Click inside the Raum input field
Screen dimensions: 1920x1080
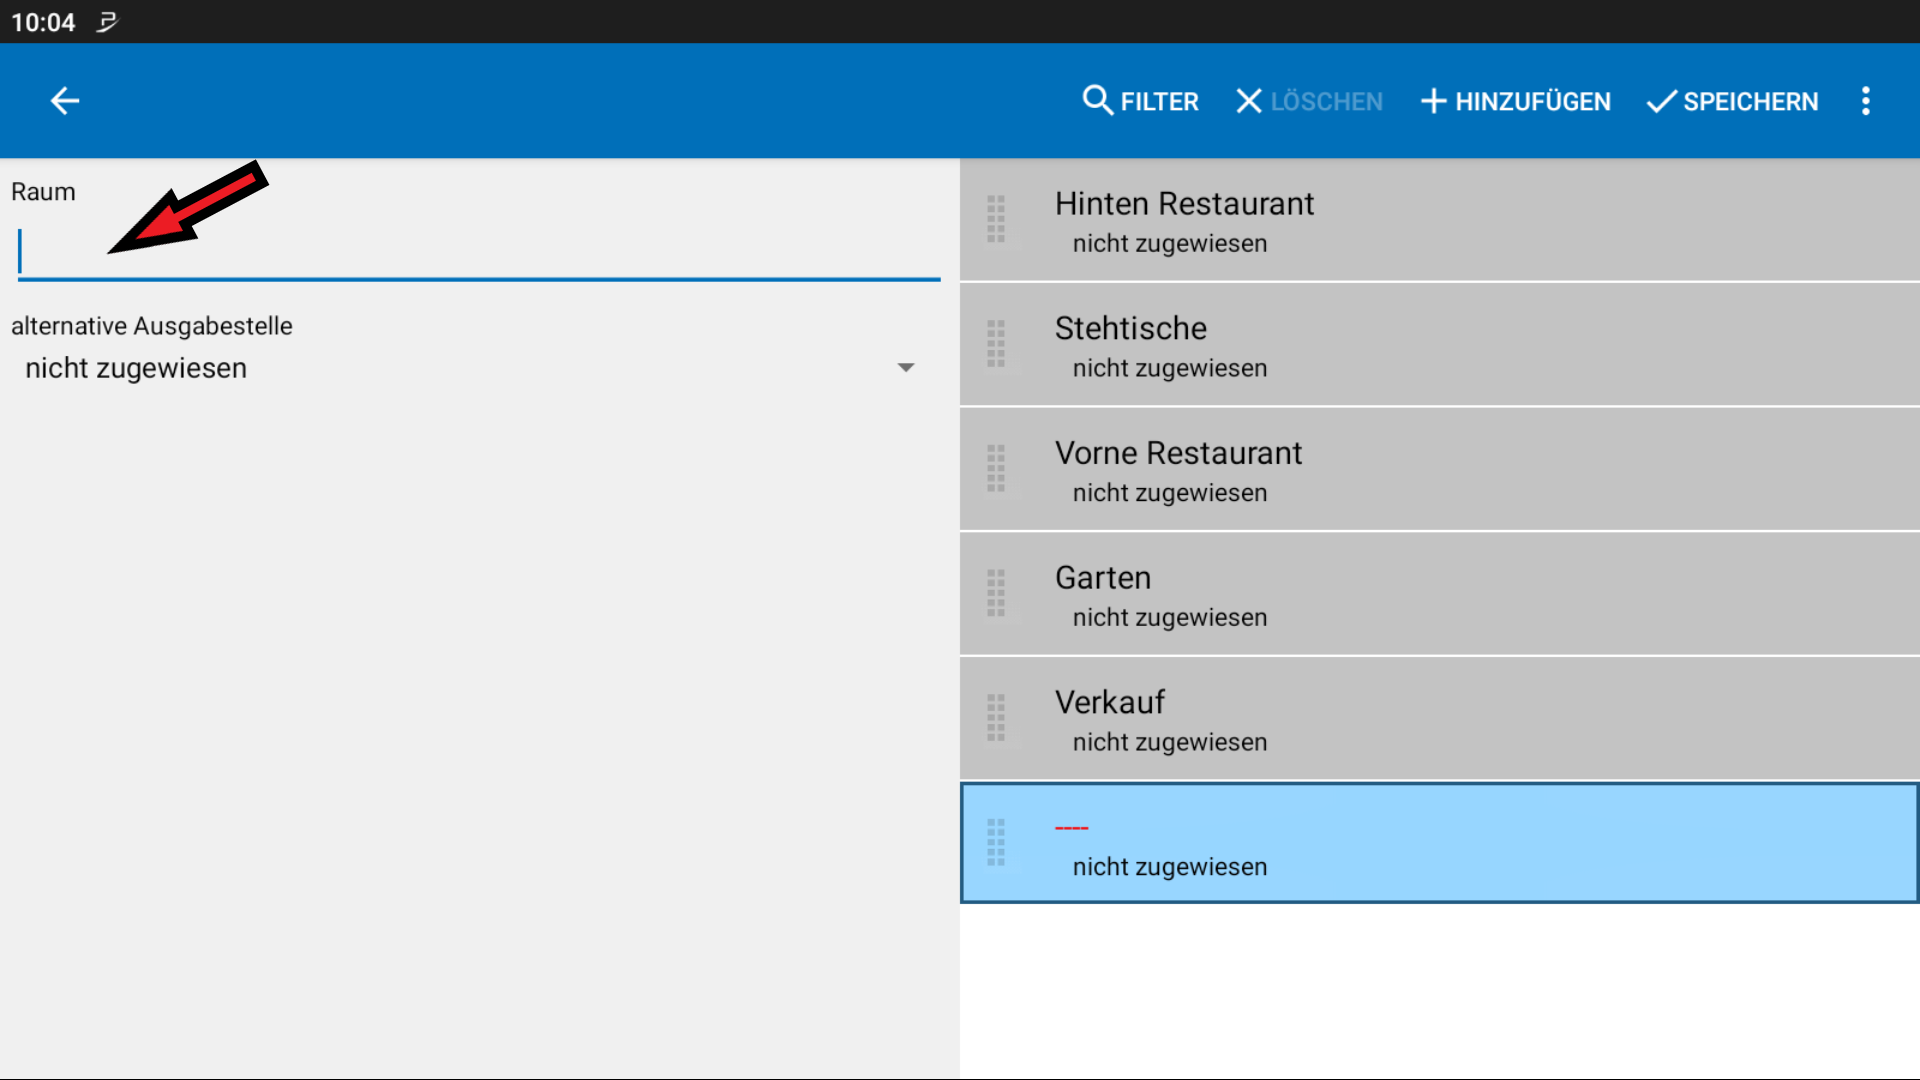pyautogui.click(x=470, y=250)
